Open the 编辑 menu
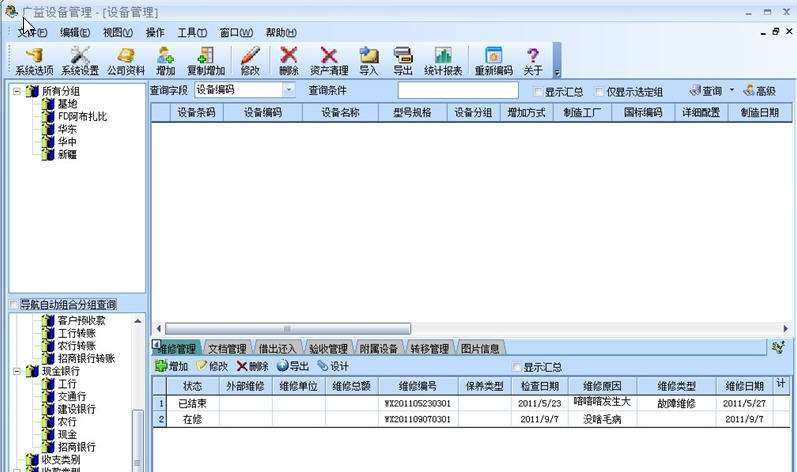 pos(75,33)
